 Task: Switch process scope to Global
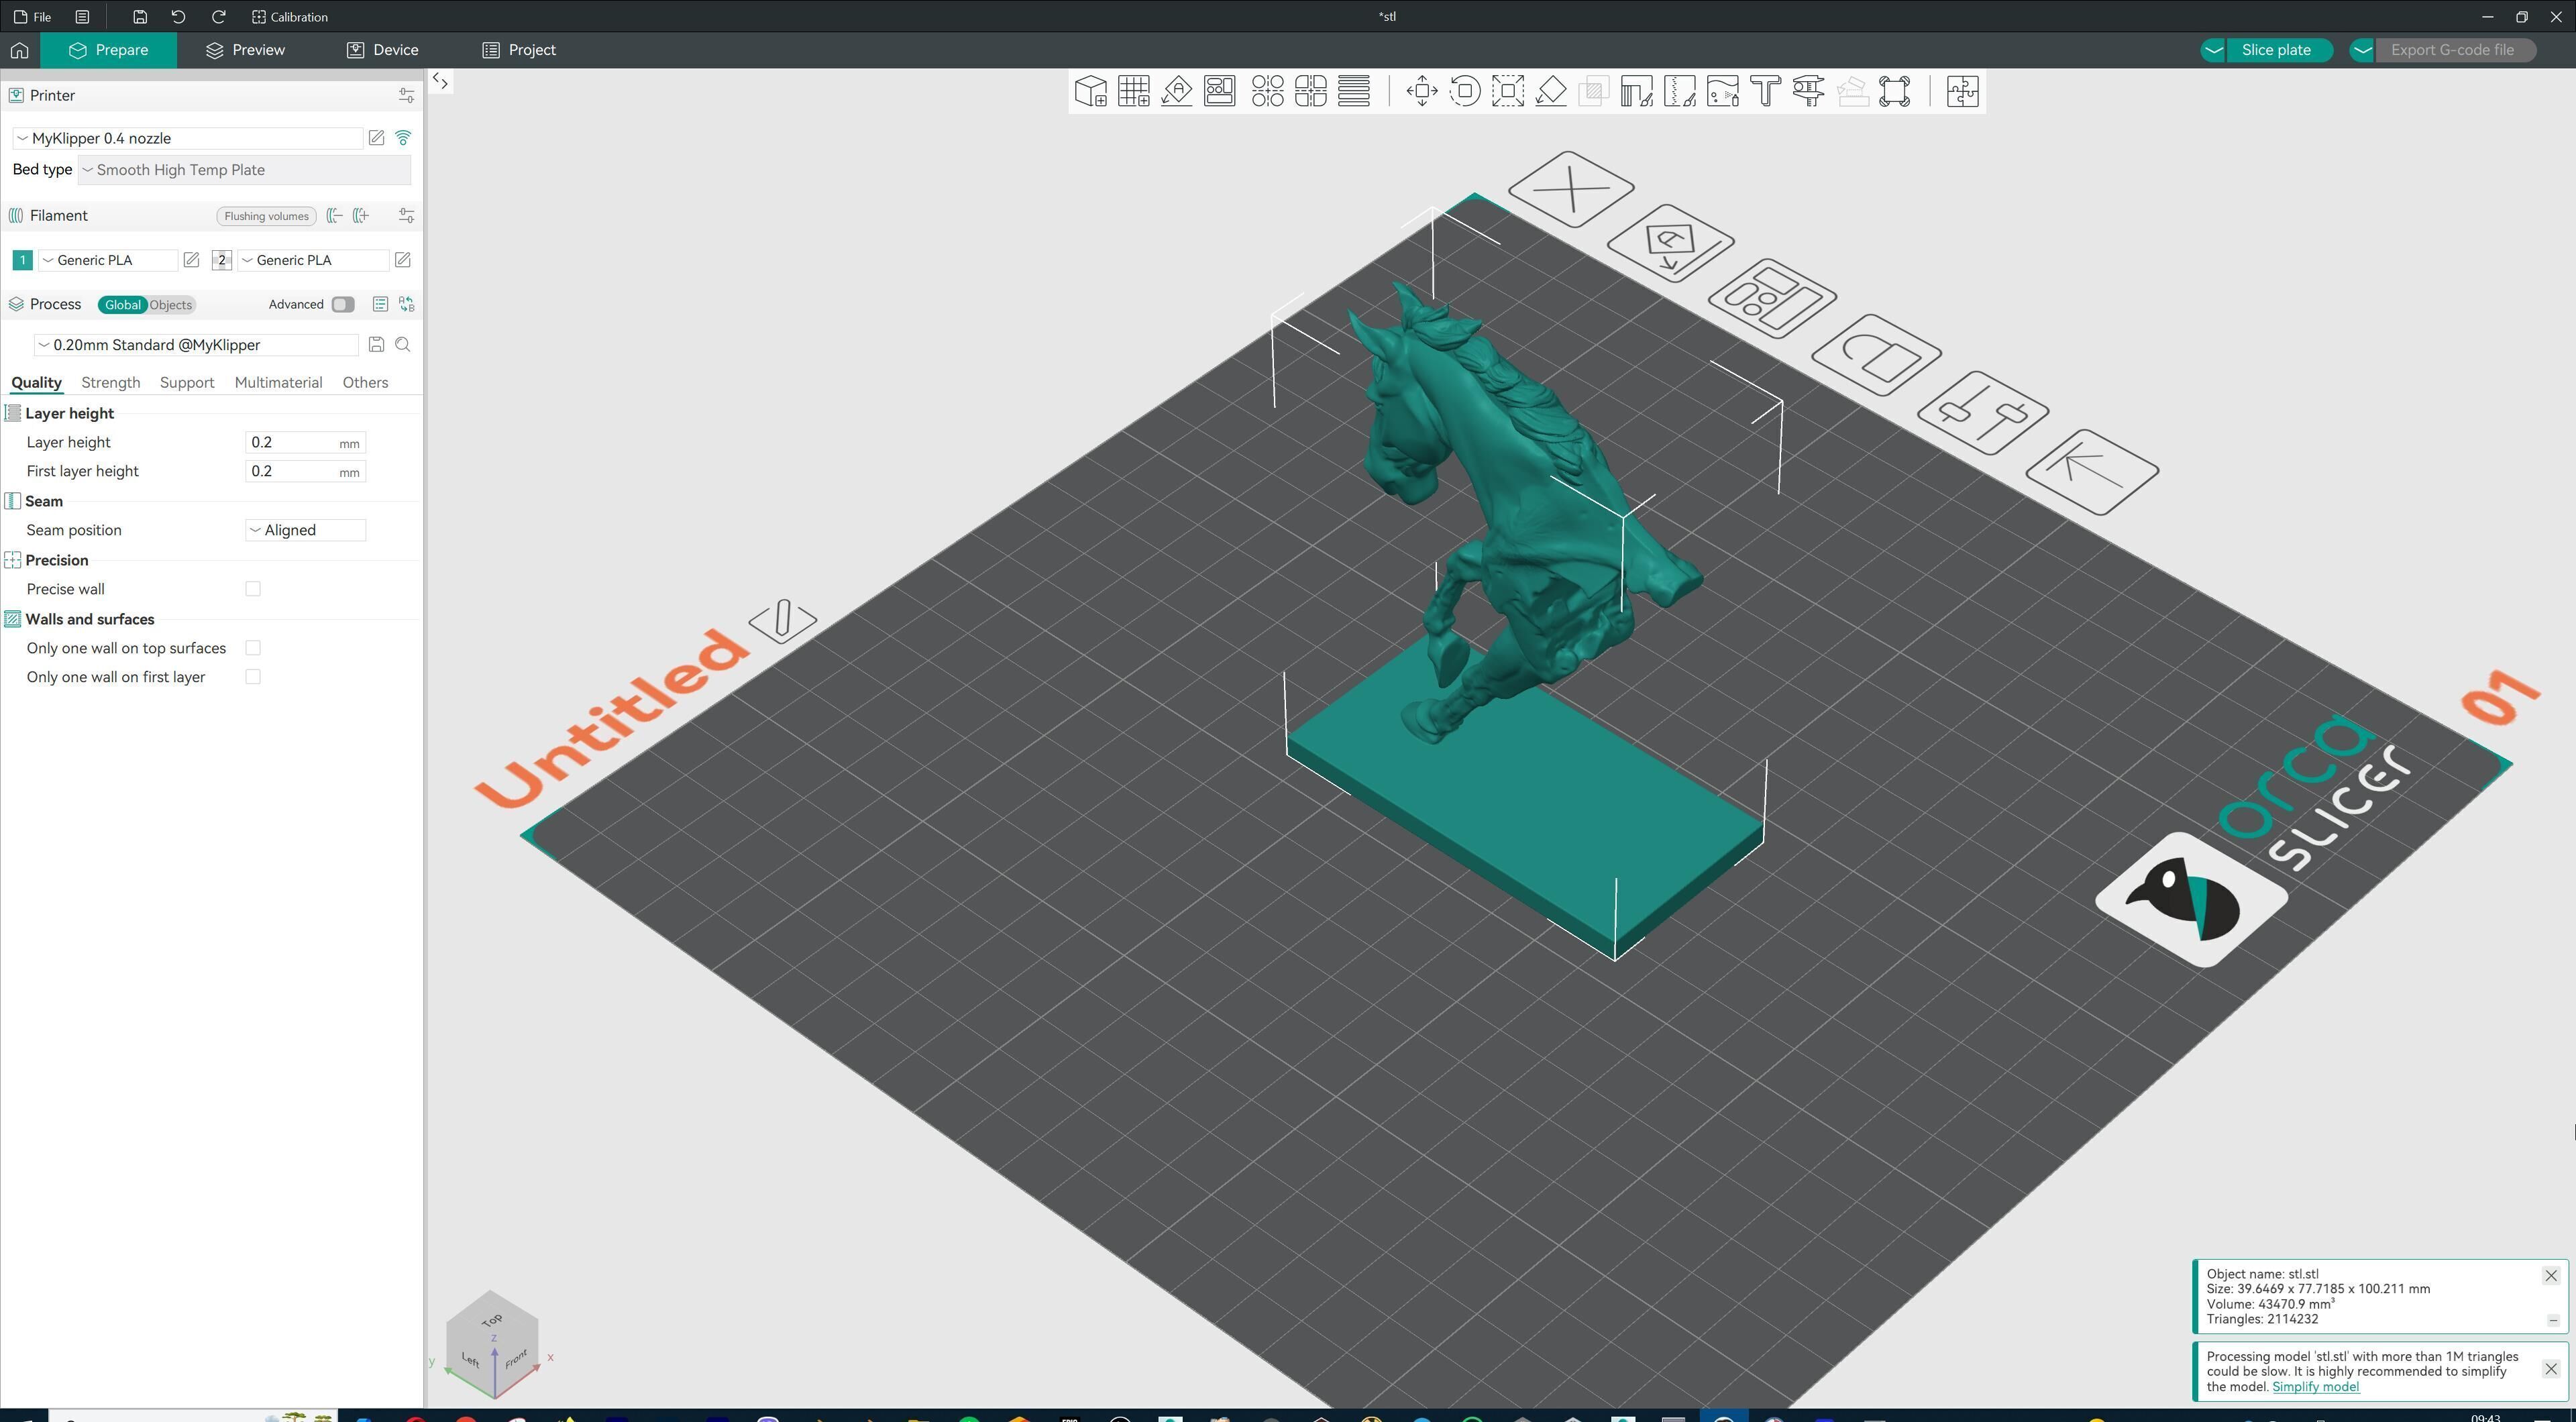tap(123, 305)
